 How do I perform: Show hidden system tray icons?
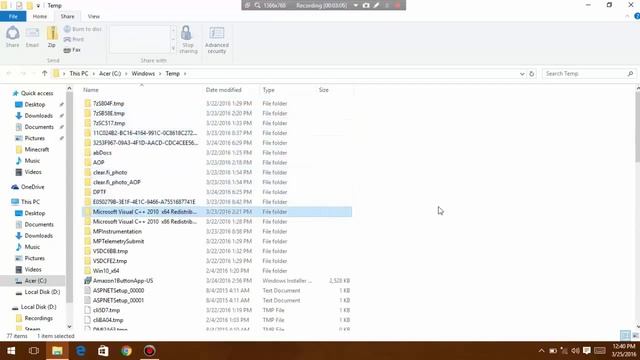(x=541, y=351)
